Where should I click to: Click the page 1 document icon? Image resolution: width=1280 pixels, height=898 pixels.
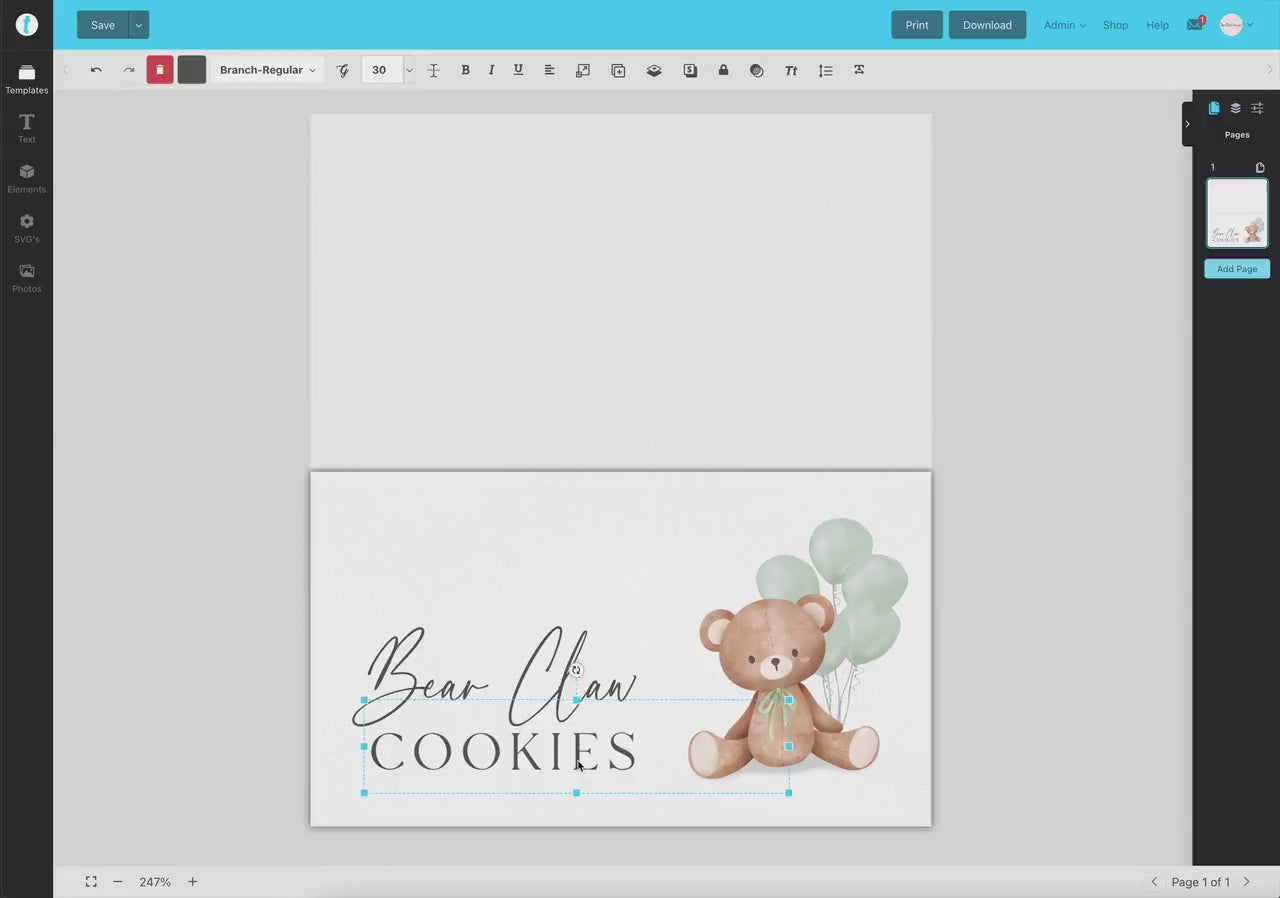pyautogui.click(x=1260, y=168)
